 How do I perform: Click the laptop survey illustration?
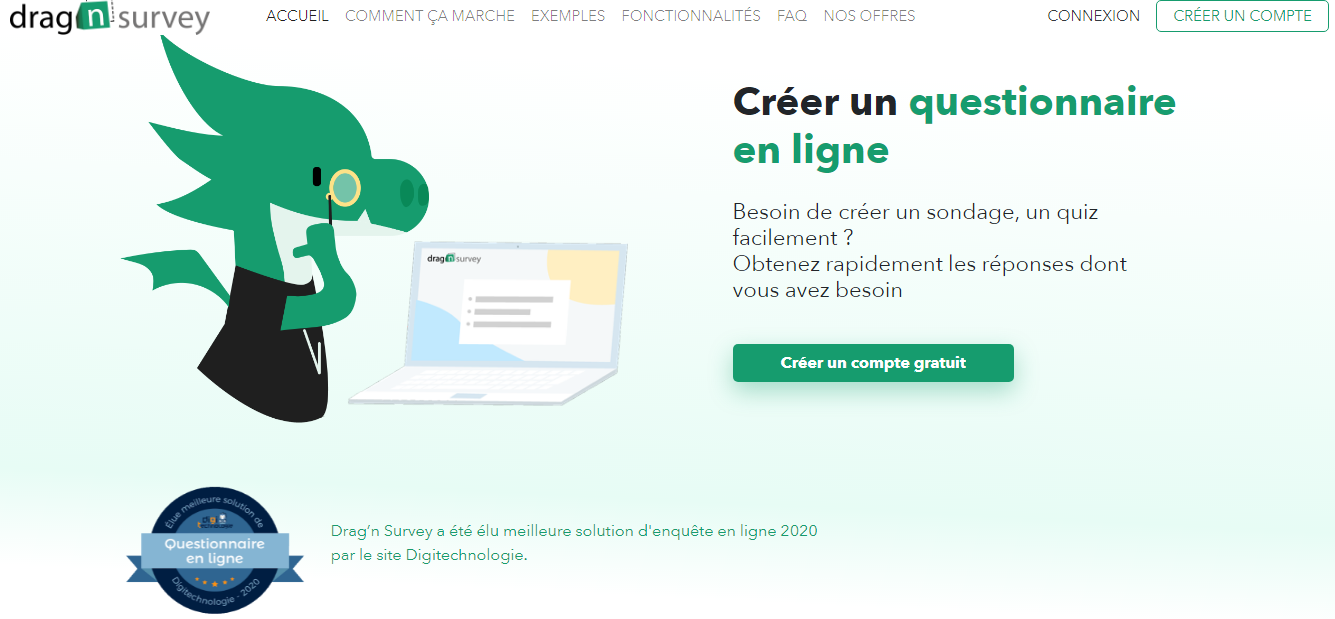click(x=490, y=323)
